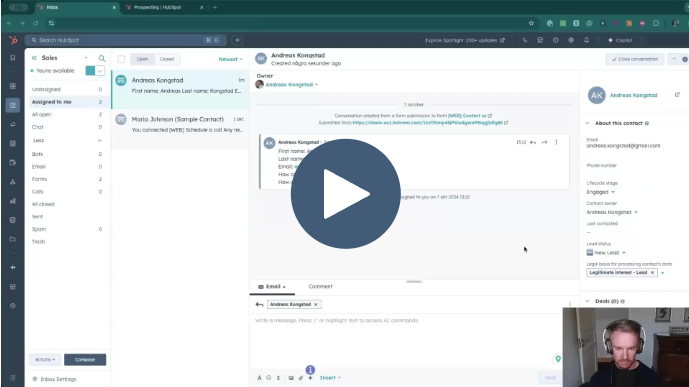Search inbox using the magnifier icon
The width and height of the screenshot is (689, 387).
click(x=102, y=58)
